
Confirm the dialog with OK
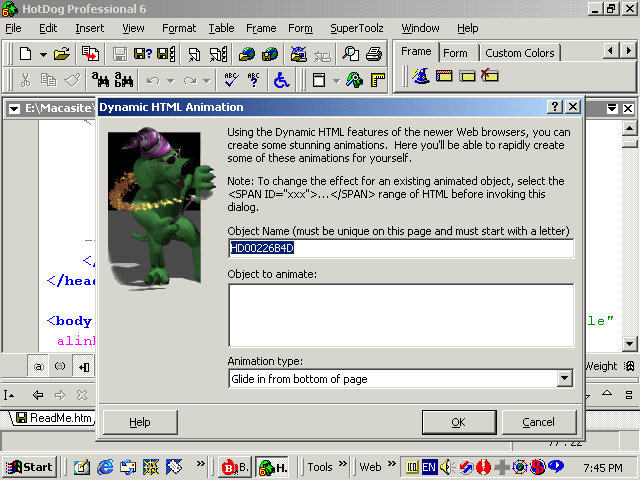pos(459,422)
